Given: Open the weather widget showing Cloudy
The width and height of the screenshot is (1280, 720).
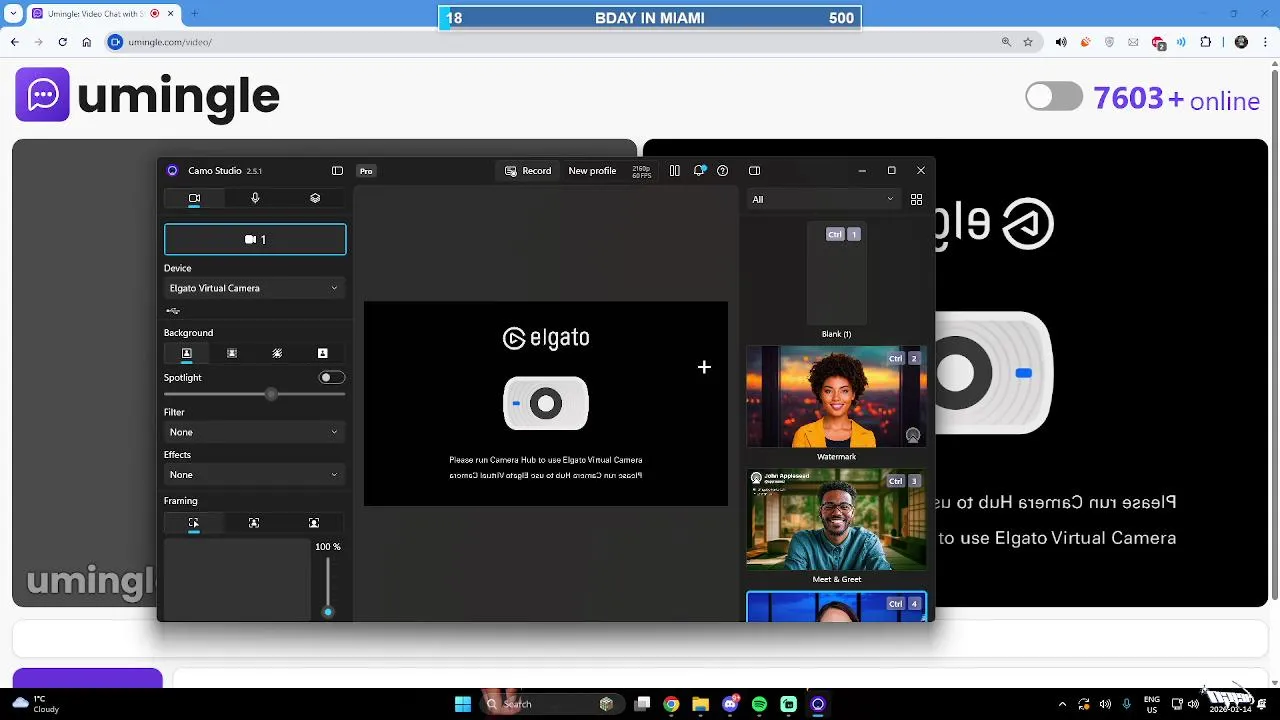Looking at the screenshot, I should [x=38, y=704].
